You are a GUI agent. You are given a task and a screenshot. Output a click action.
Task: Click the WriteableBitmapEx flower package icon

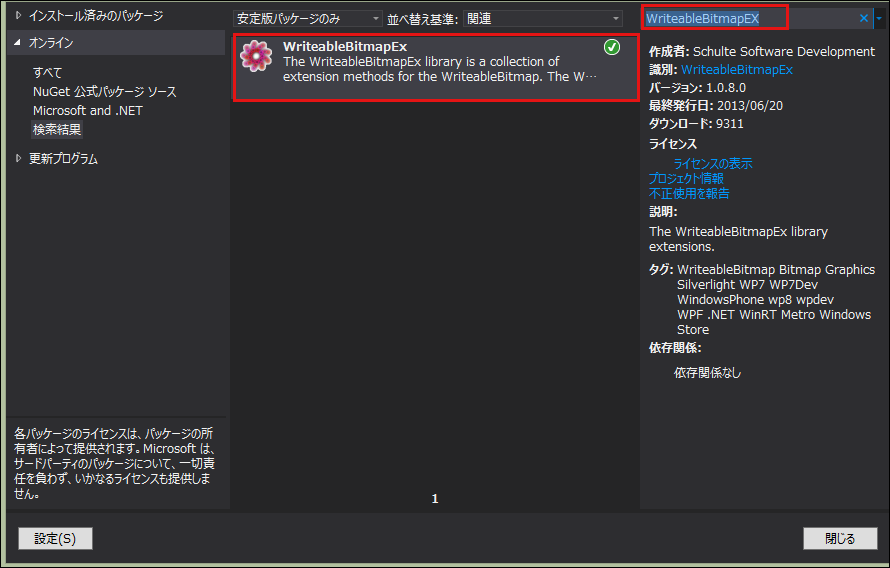[256, 56]
